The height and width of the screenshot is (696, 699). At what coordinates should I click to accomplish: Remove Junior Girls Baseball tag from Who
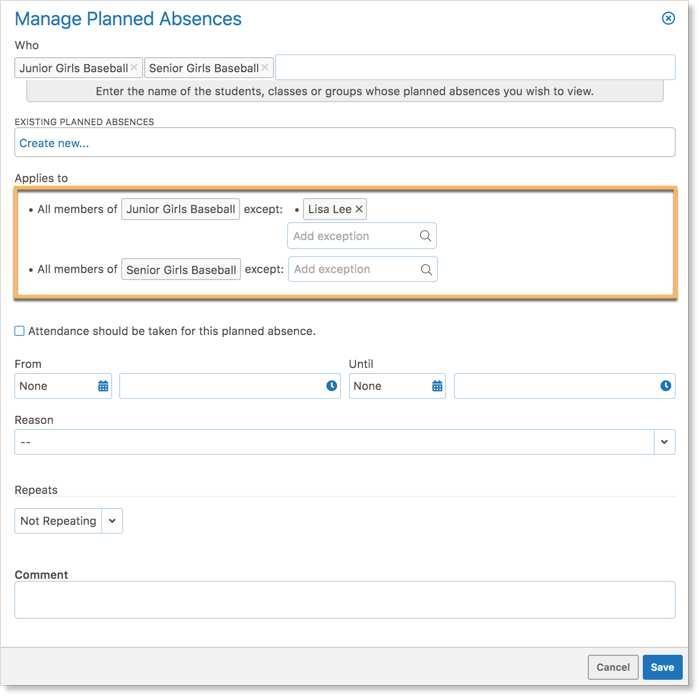(134, 68)
